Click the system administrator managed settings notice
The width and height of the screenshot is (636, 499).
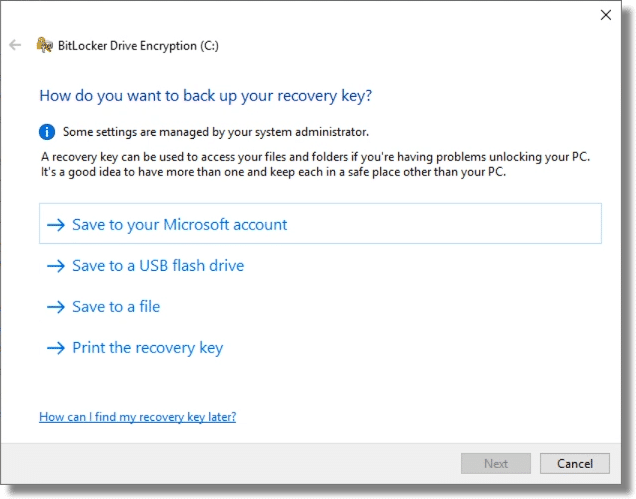tap(216, 132)
